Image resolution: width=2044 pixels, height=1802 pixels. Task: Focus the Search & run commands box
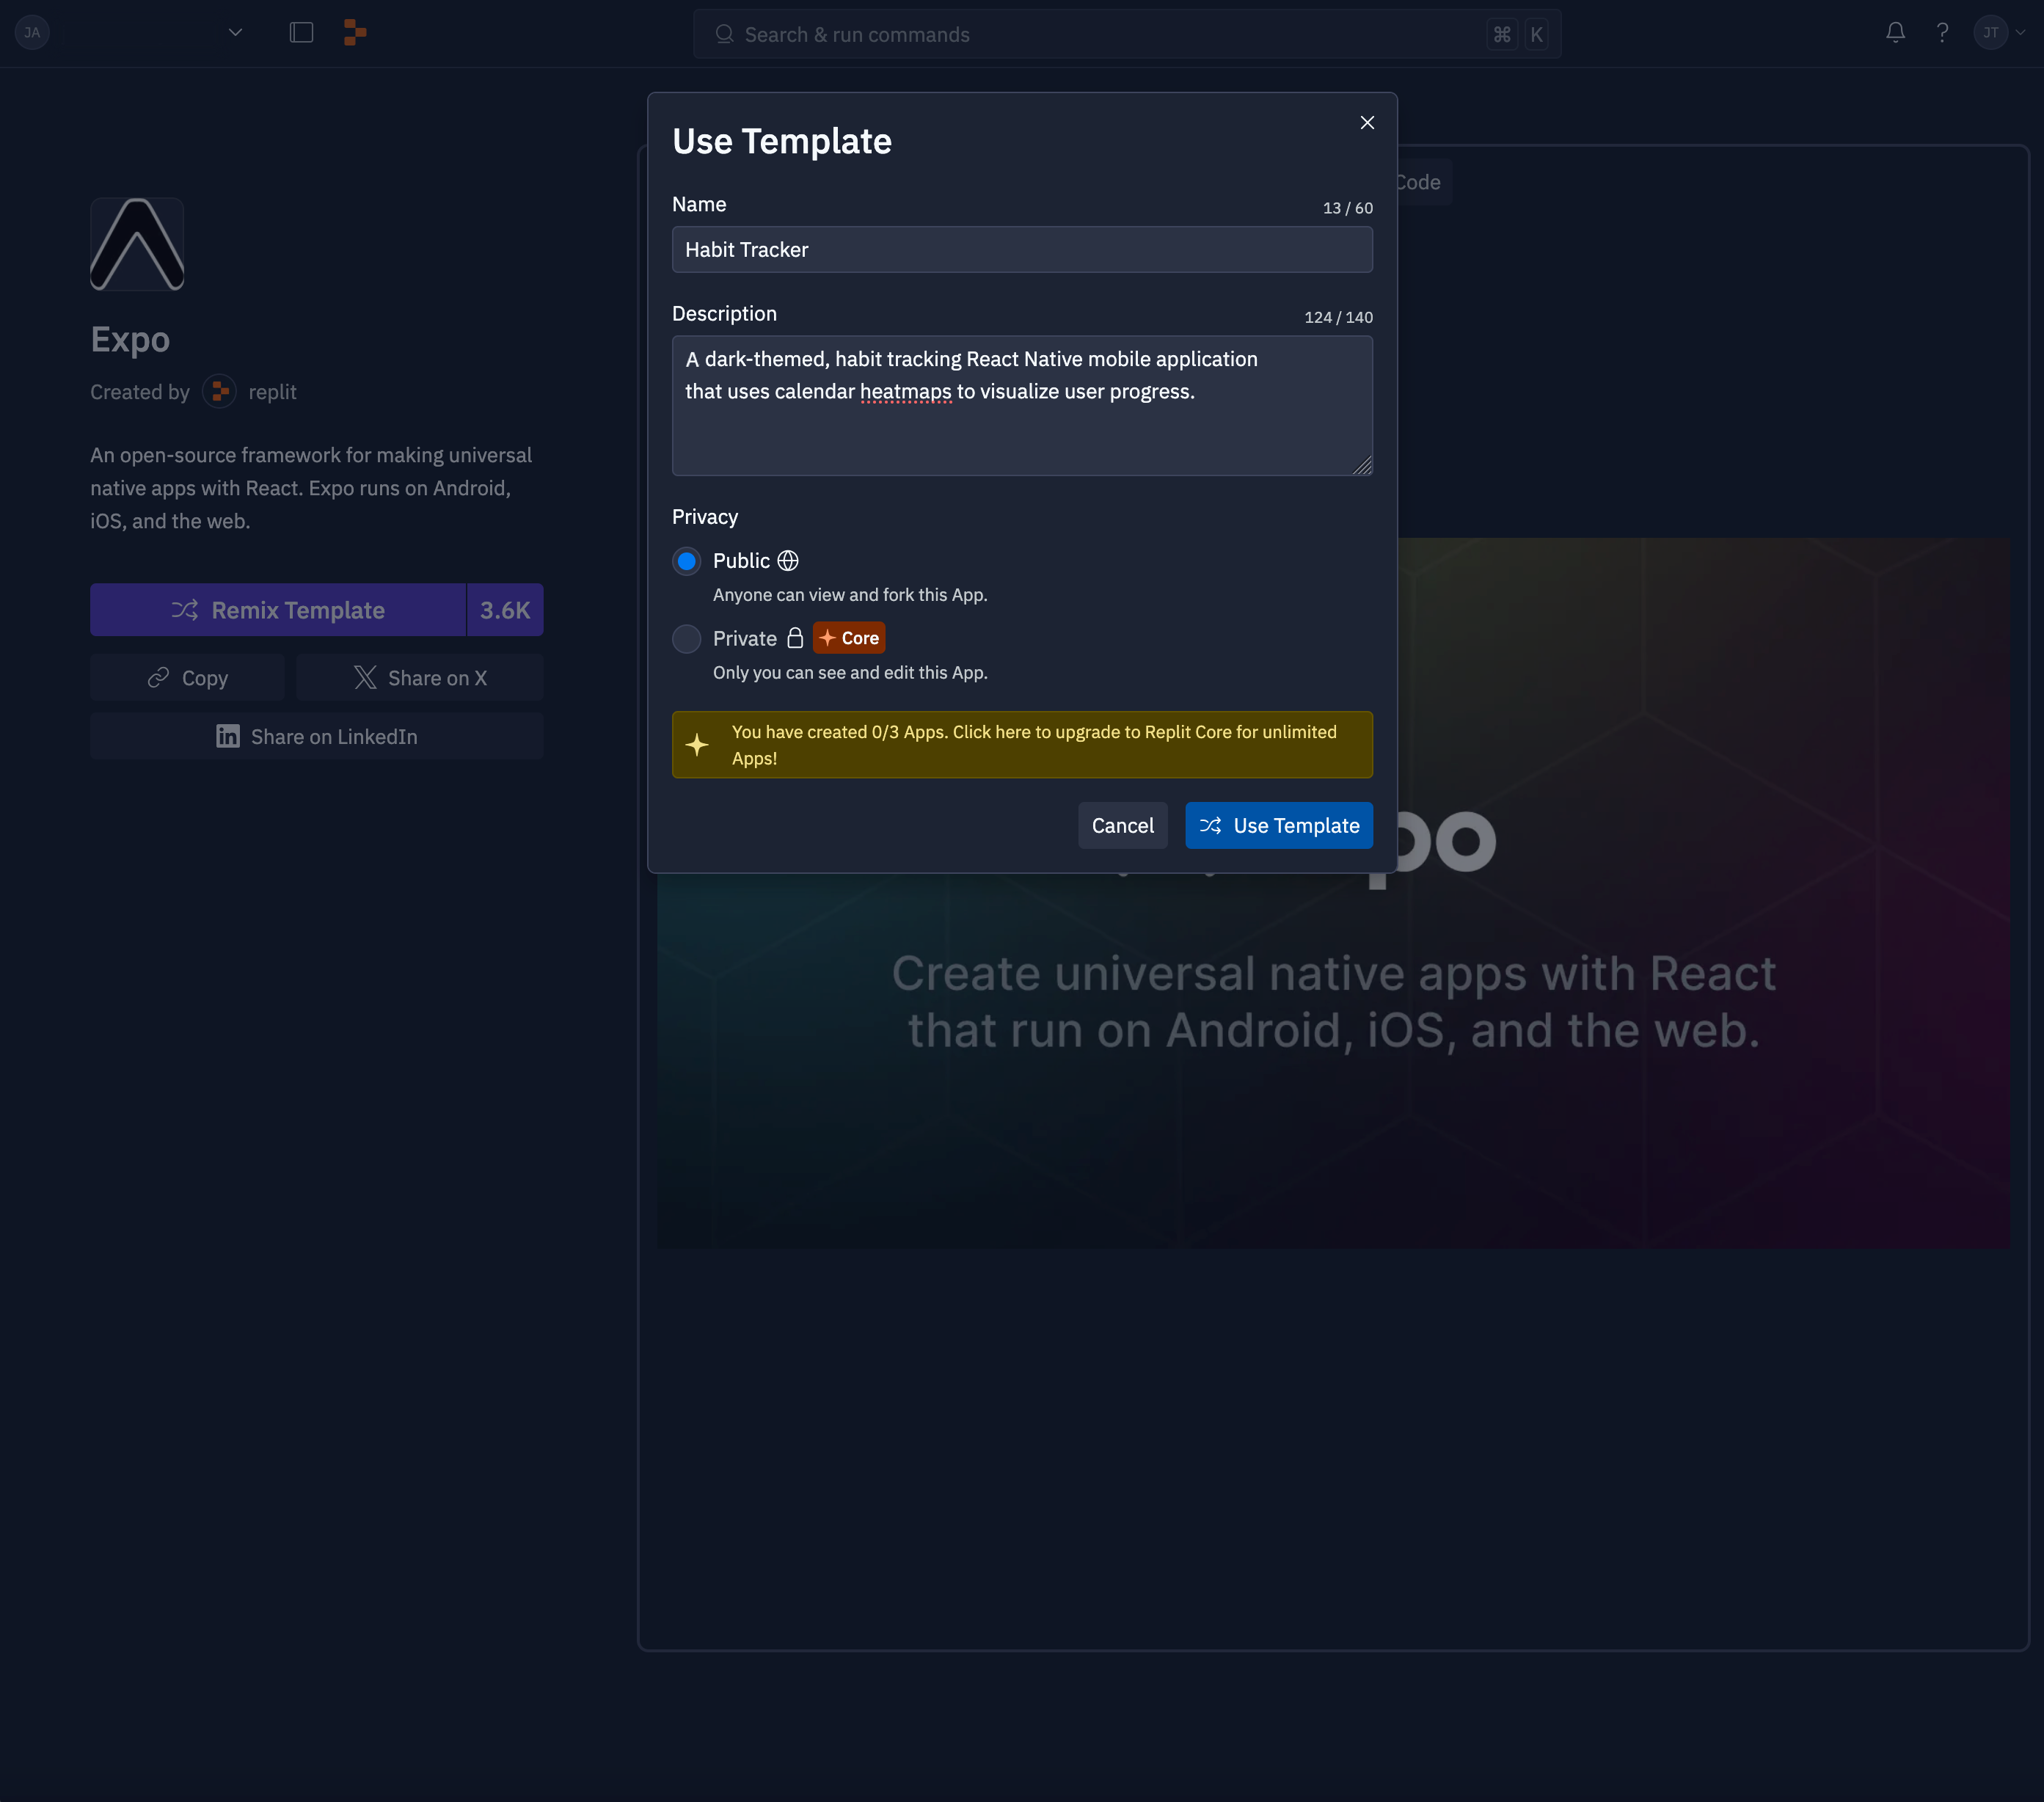(x=1100, y=35)
